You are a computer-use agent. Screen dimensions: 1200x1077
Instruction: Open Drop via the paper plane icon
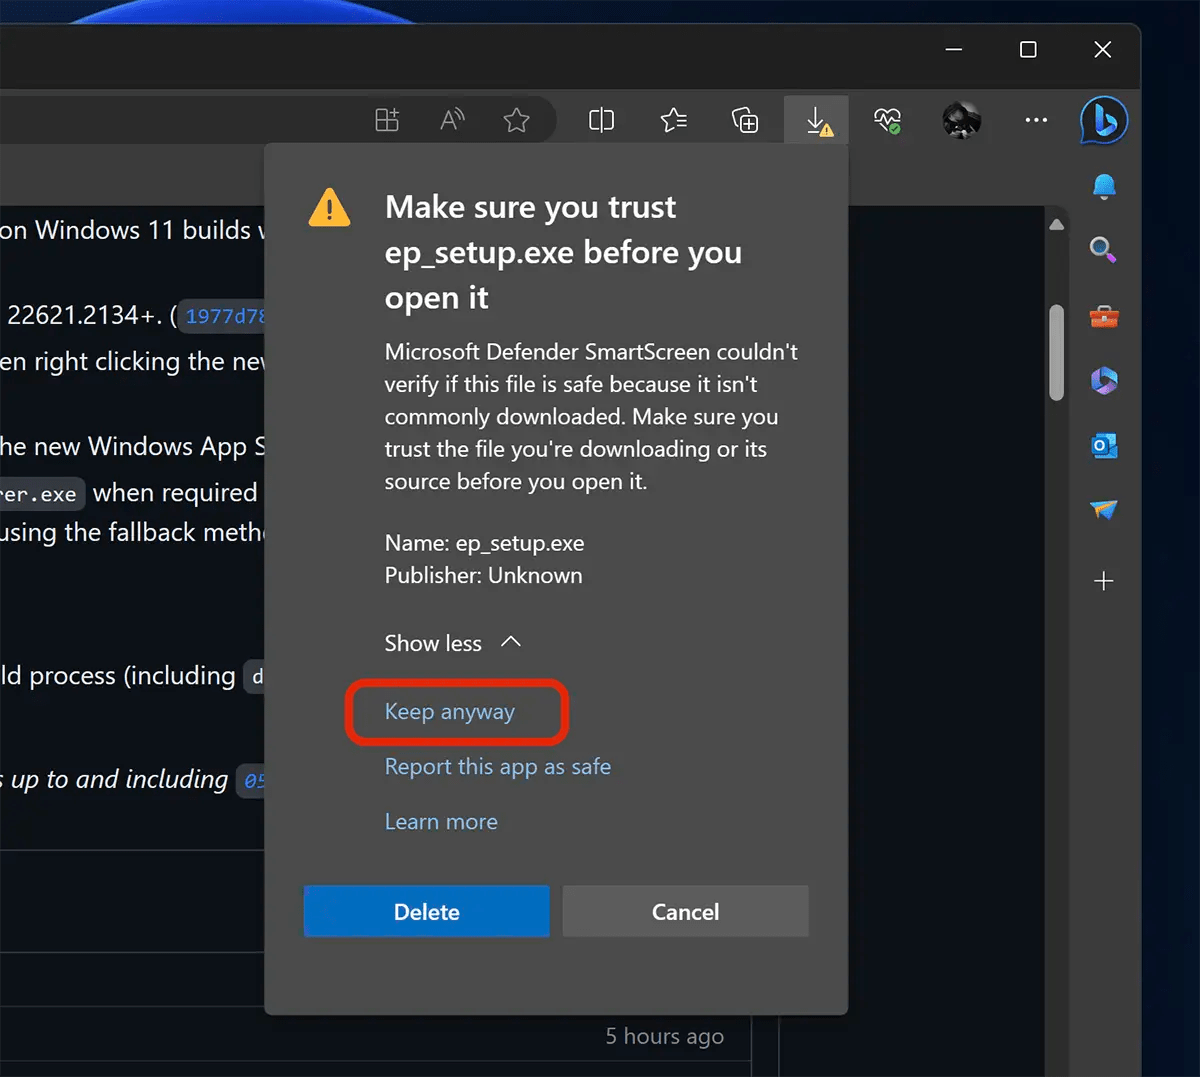coord(1103,509)
